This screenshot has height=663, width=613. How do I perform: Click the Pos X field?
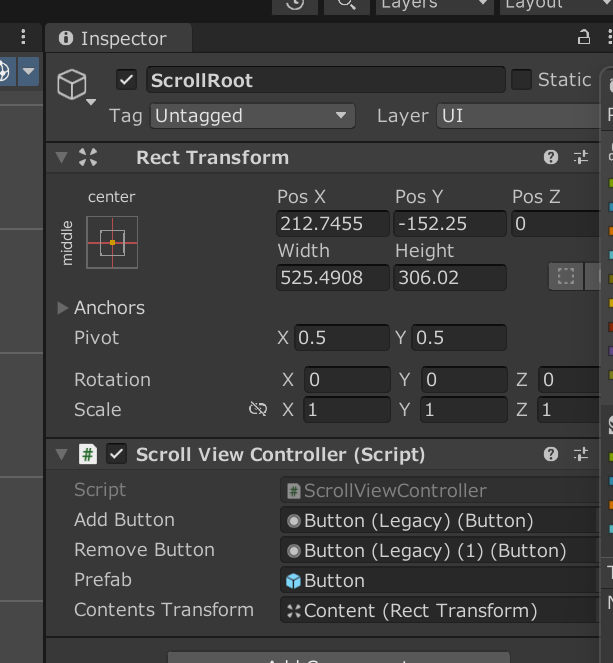coord(333,224)
